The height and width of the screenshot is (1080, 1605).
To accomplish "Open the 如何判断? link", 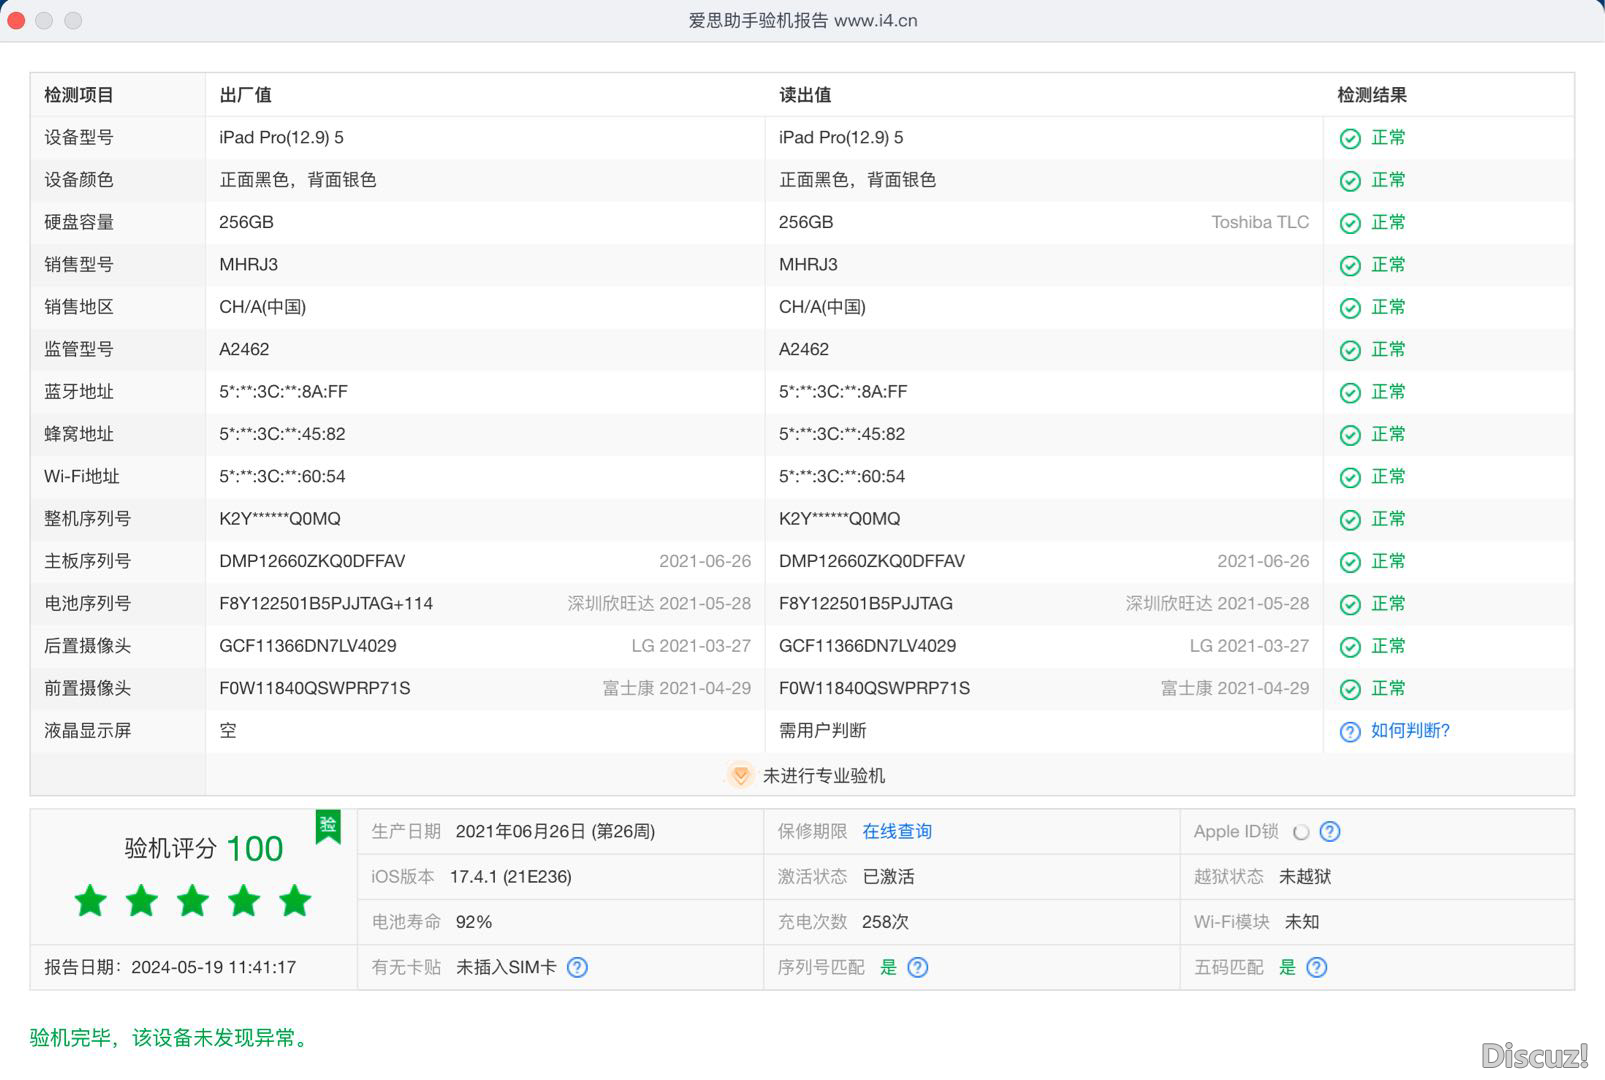I will (x=1410, y=731).
